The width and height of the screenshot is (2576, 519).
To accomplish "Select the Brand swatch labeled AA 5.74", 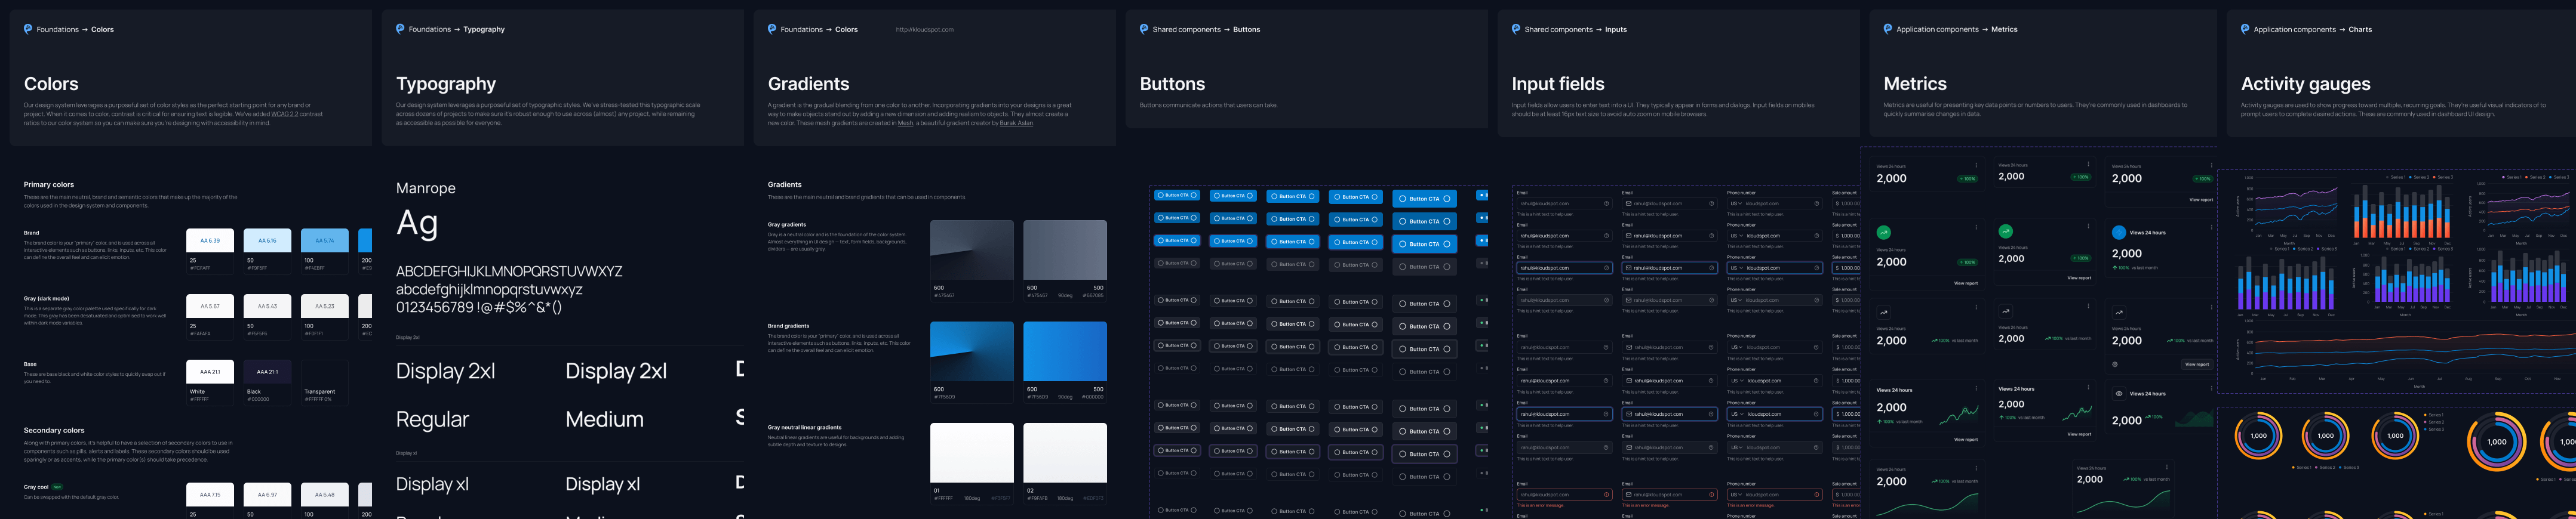I will coord(325,240).
